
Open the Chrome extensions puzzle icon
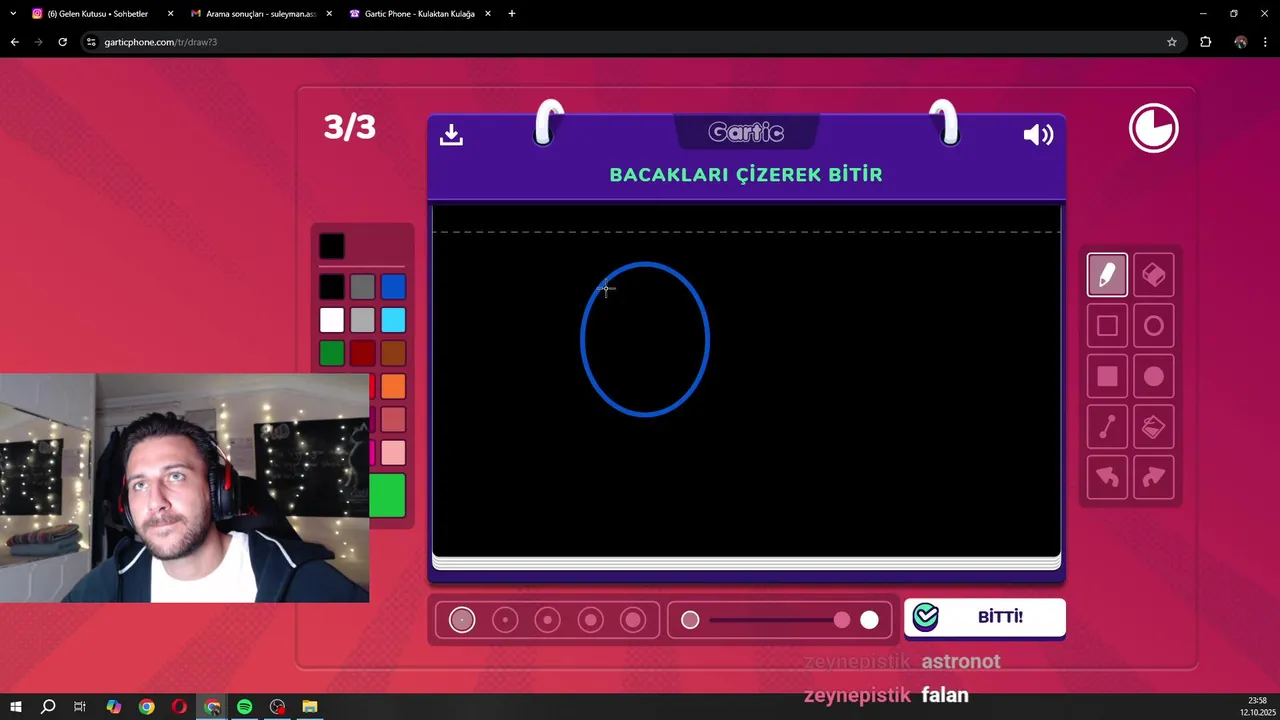pyautogui.click(x=1205, y=42)
